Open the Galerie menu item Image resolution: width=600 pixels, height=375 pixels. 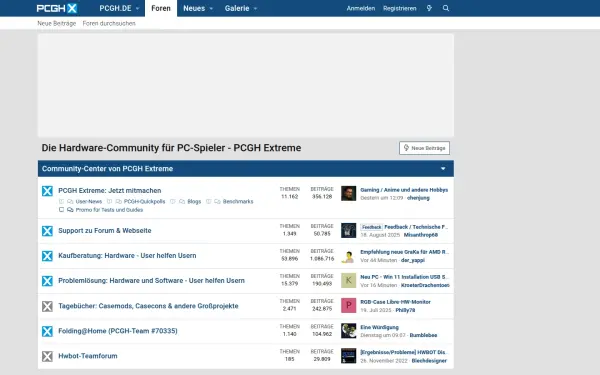point(237,8)
